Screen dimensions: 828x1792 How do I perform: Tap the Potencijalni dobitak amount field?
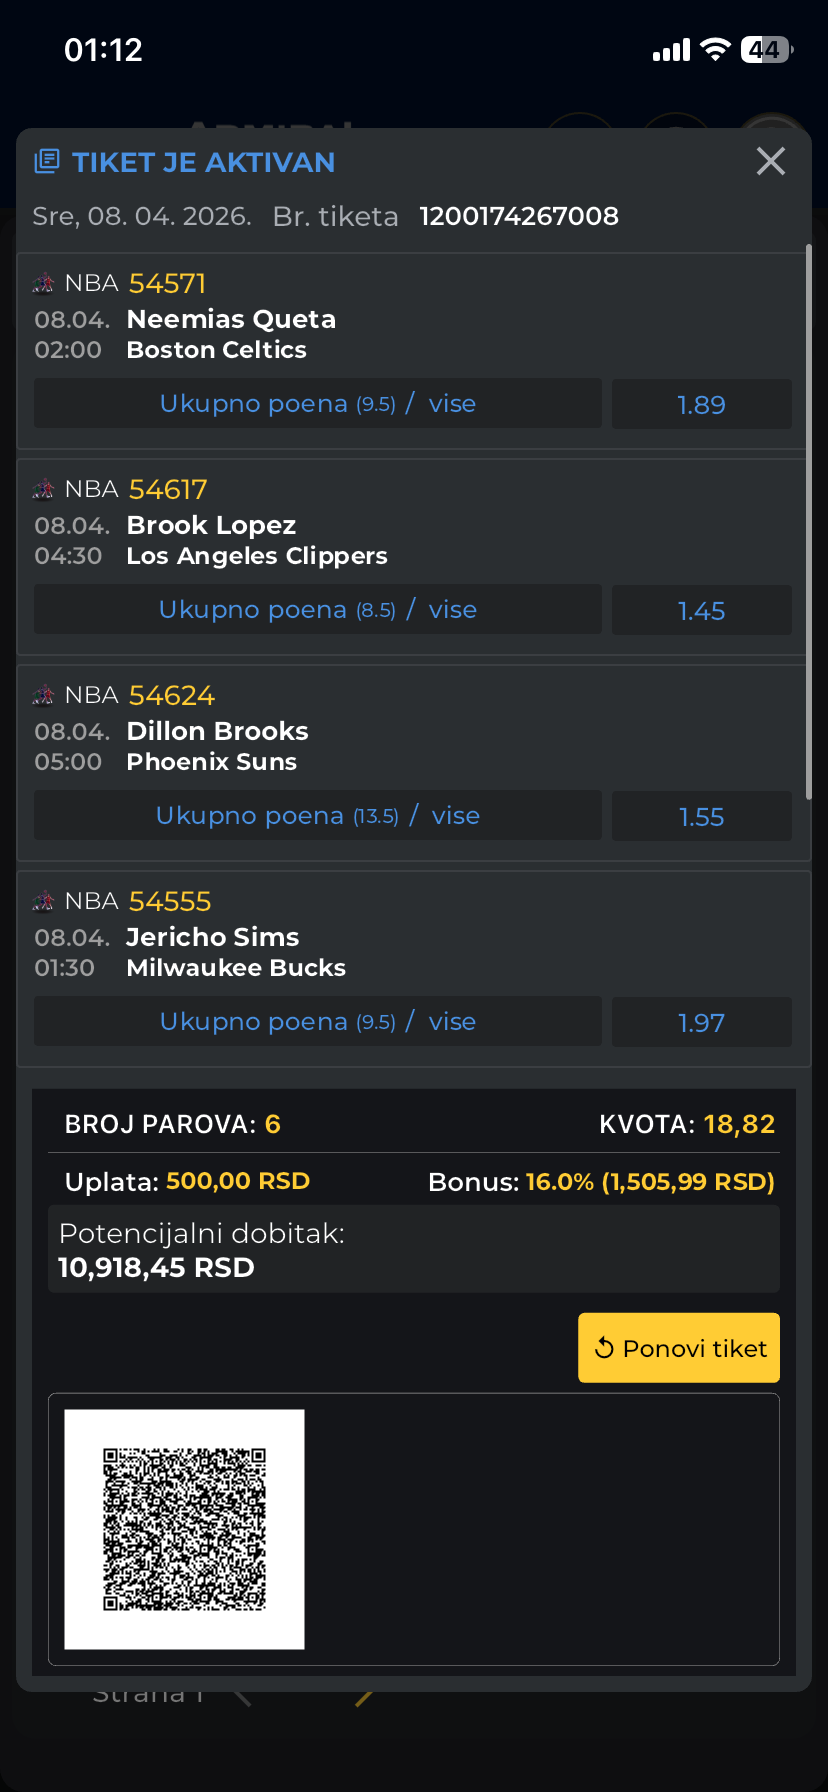413,1250
